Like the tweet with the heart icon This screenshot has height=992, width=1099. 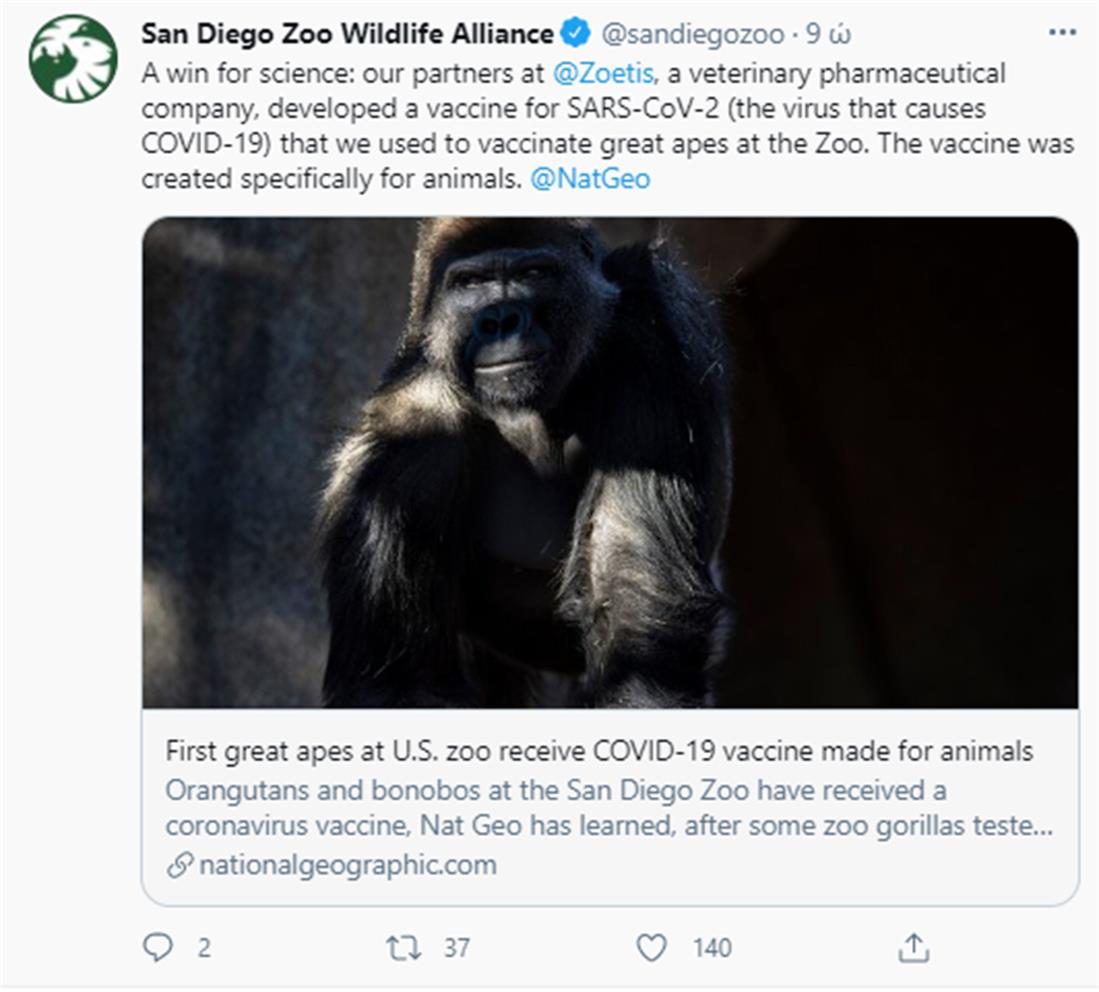652,947
